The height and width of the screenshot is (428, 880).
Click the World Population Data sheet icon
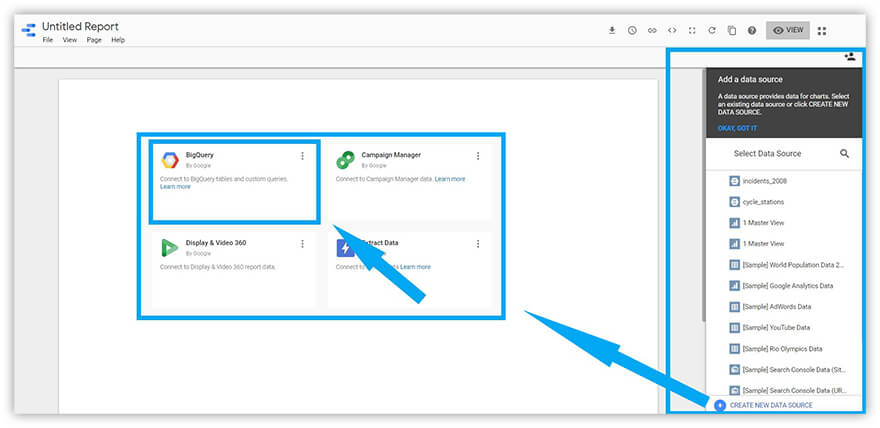(x=734, y=265)
